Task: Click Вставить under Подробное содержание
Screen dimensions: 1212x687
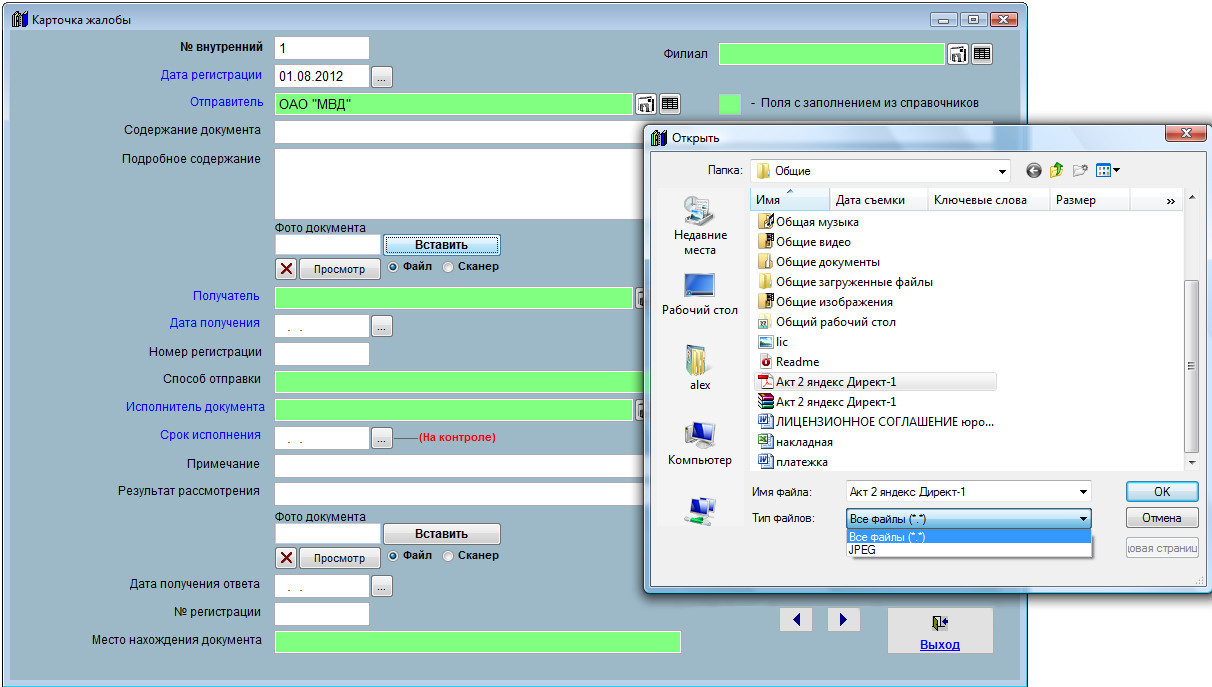Action: coord(442,245)
